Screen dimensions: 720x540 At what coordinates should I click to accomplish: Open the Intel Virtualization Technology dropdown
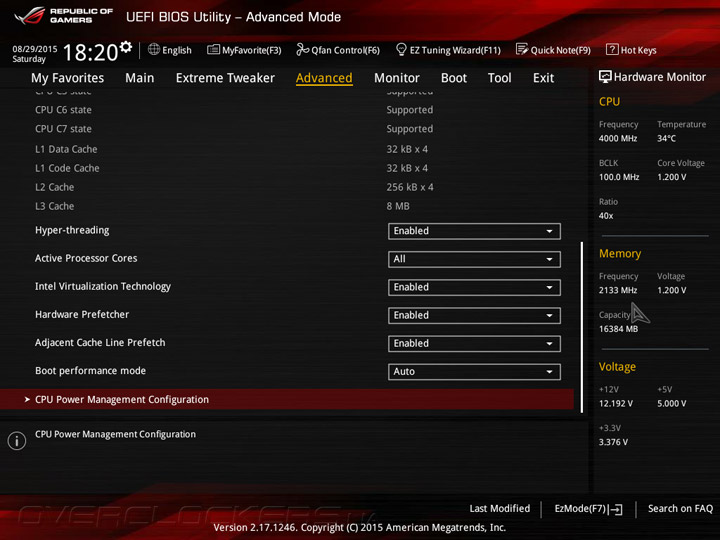474,287
